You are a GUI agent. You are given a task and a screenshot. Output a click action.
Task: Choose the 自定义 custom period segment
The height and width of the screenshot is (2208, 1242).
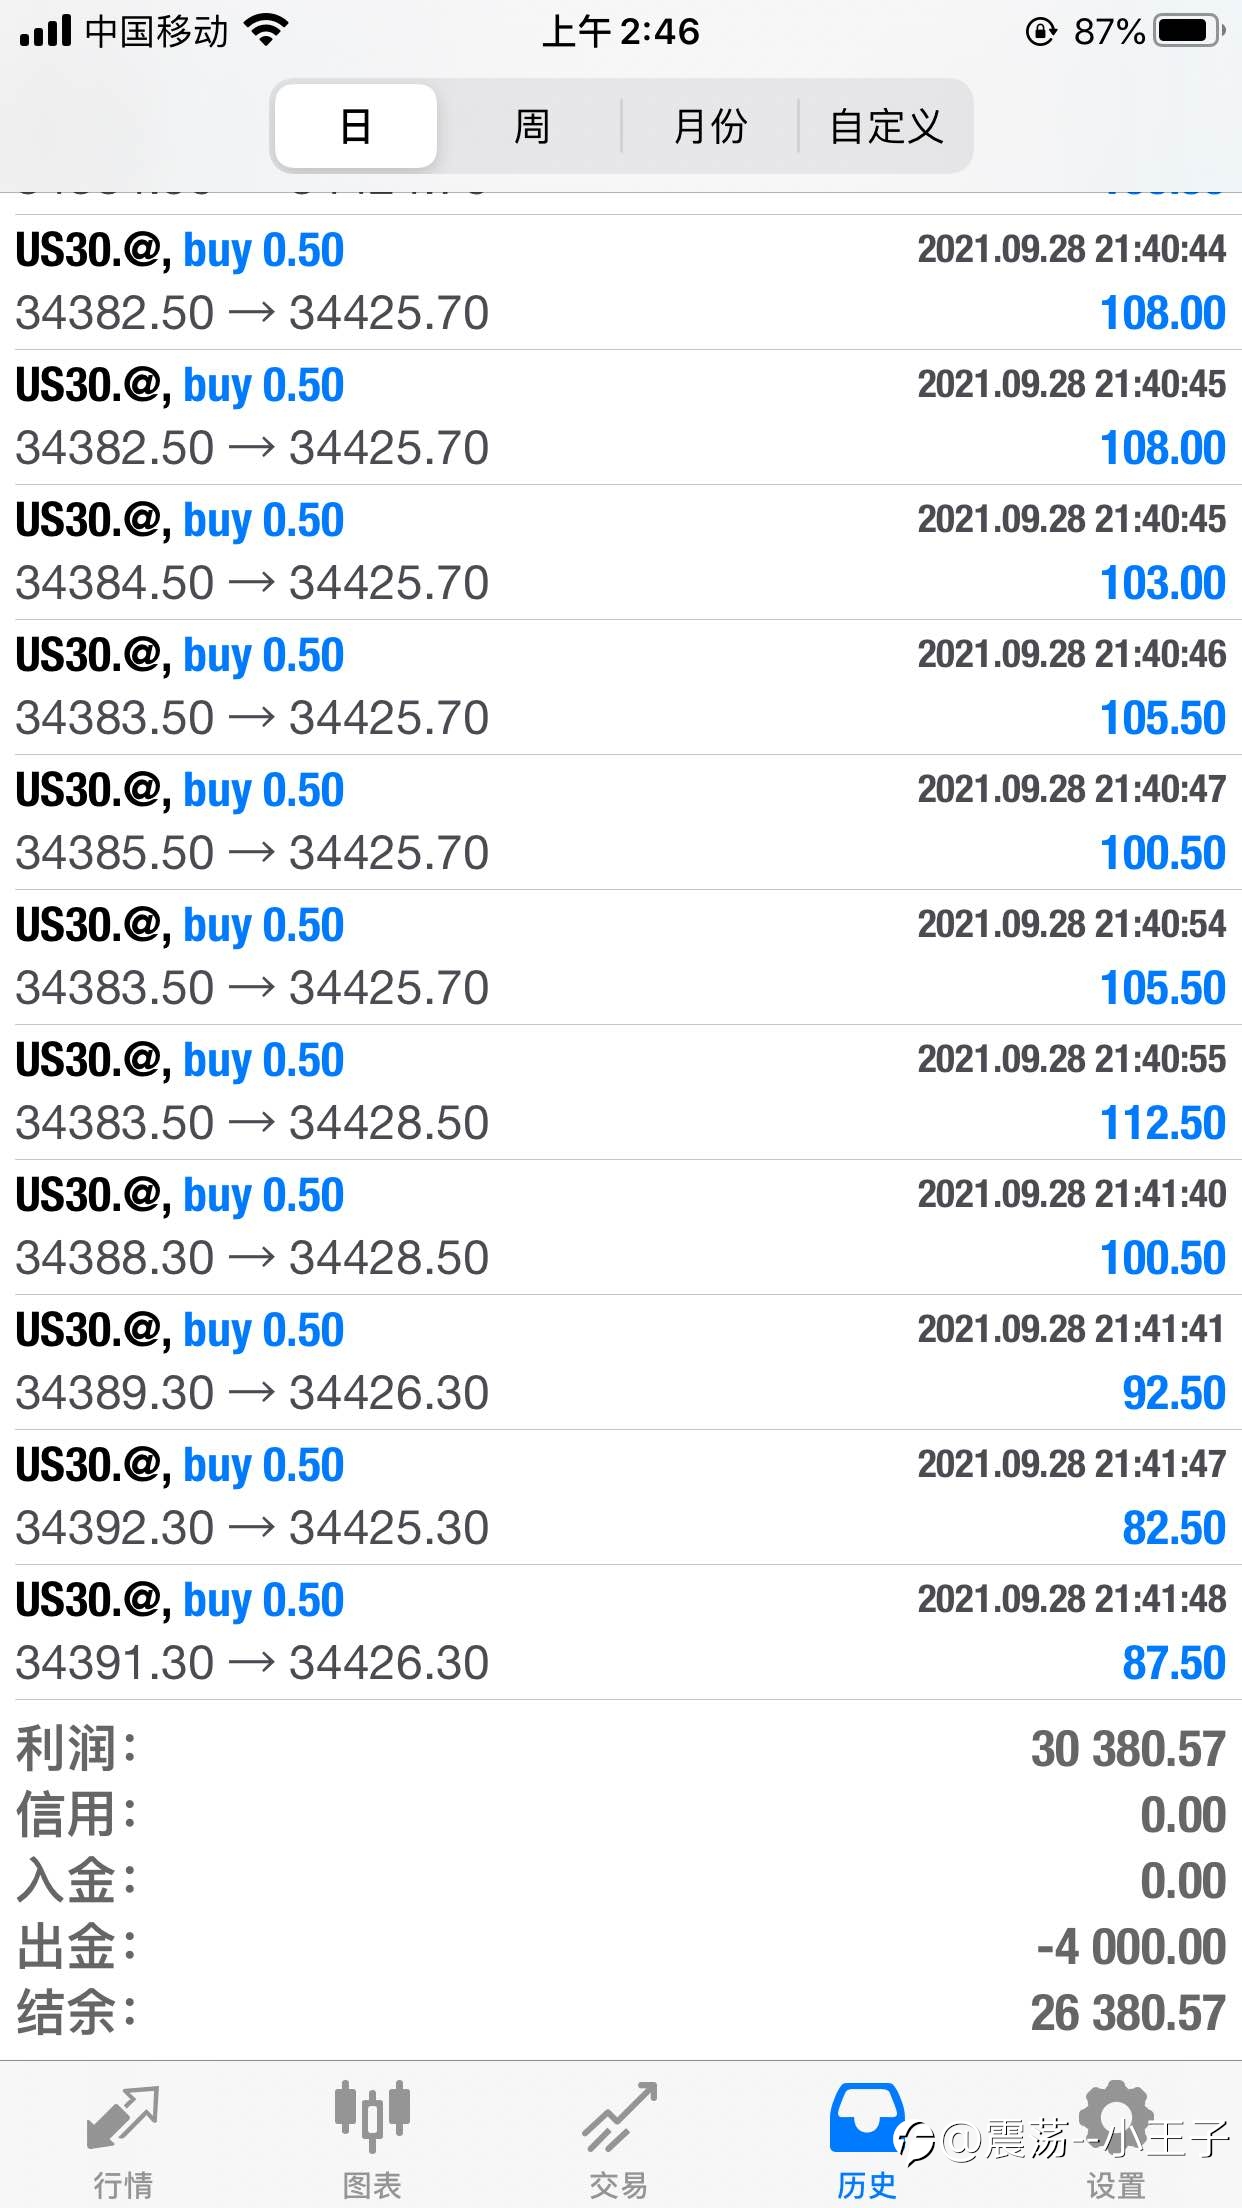click(x=886, y=126)
